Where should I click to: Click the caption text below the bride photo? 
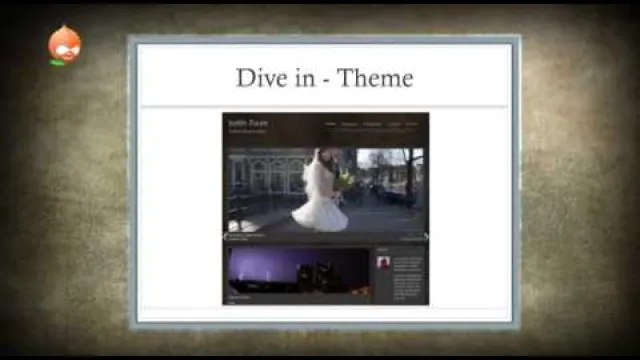click(247, 237)
